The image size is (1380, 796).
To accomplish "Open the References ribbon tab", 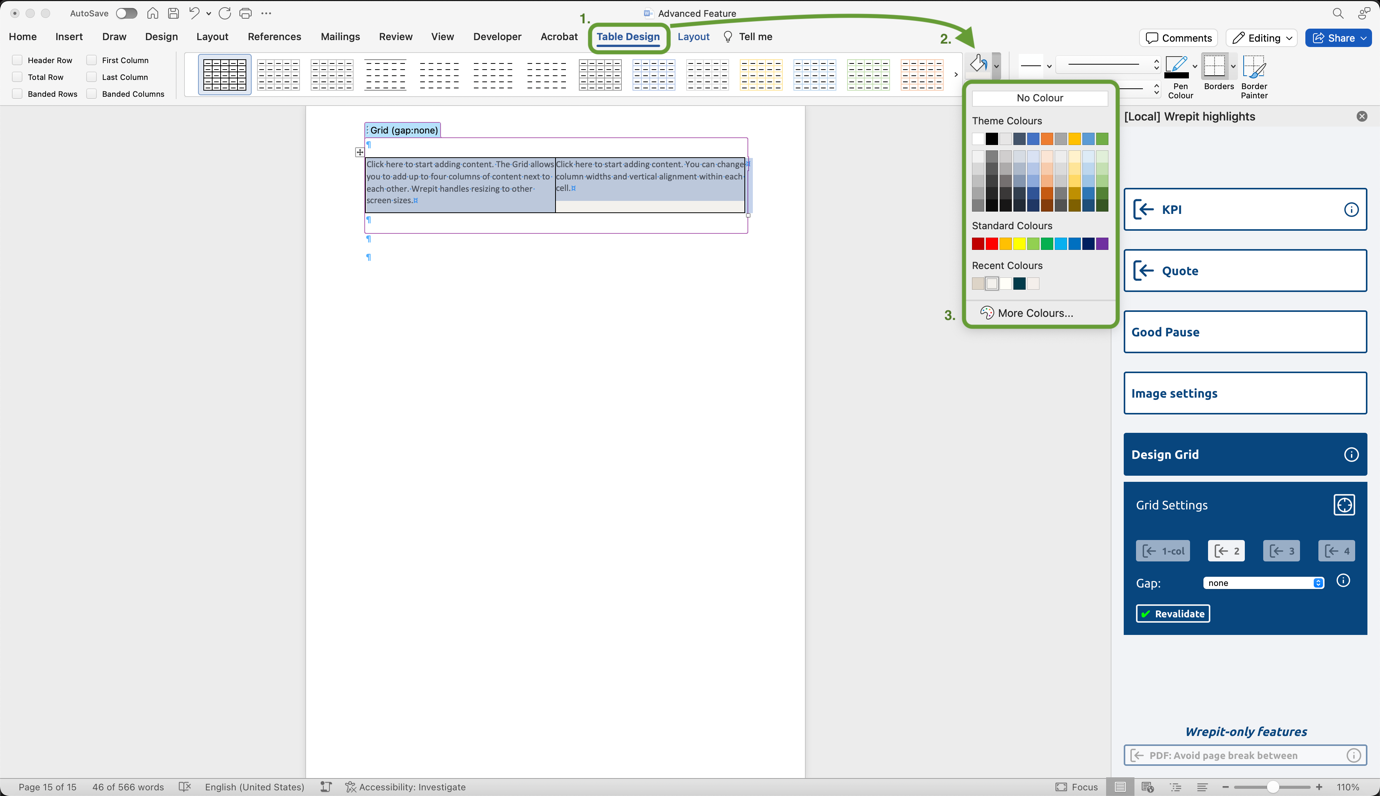I will click(274, 37).
